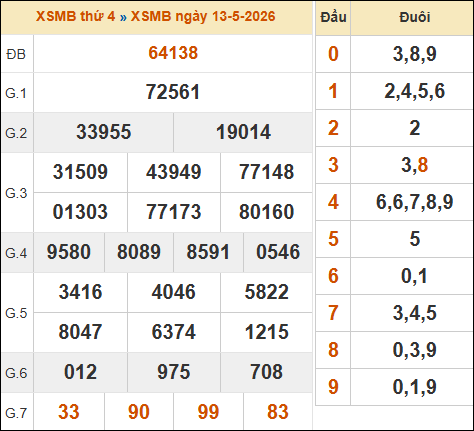Click G.7 number 90

coord(139,412)
